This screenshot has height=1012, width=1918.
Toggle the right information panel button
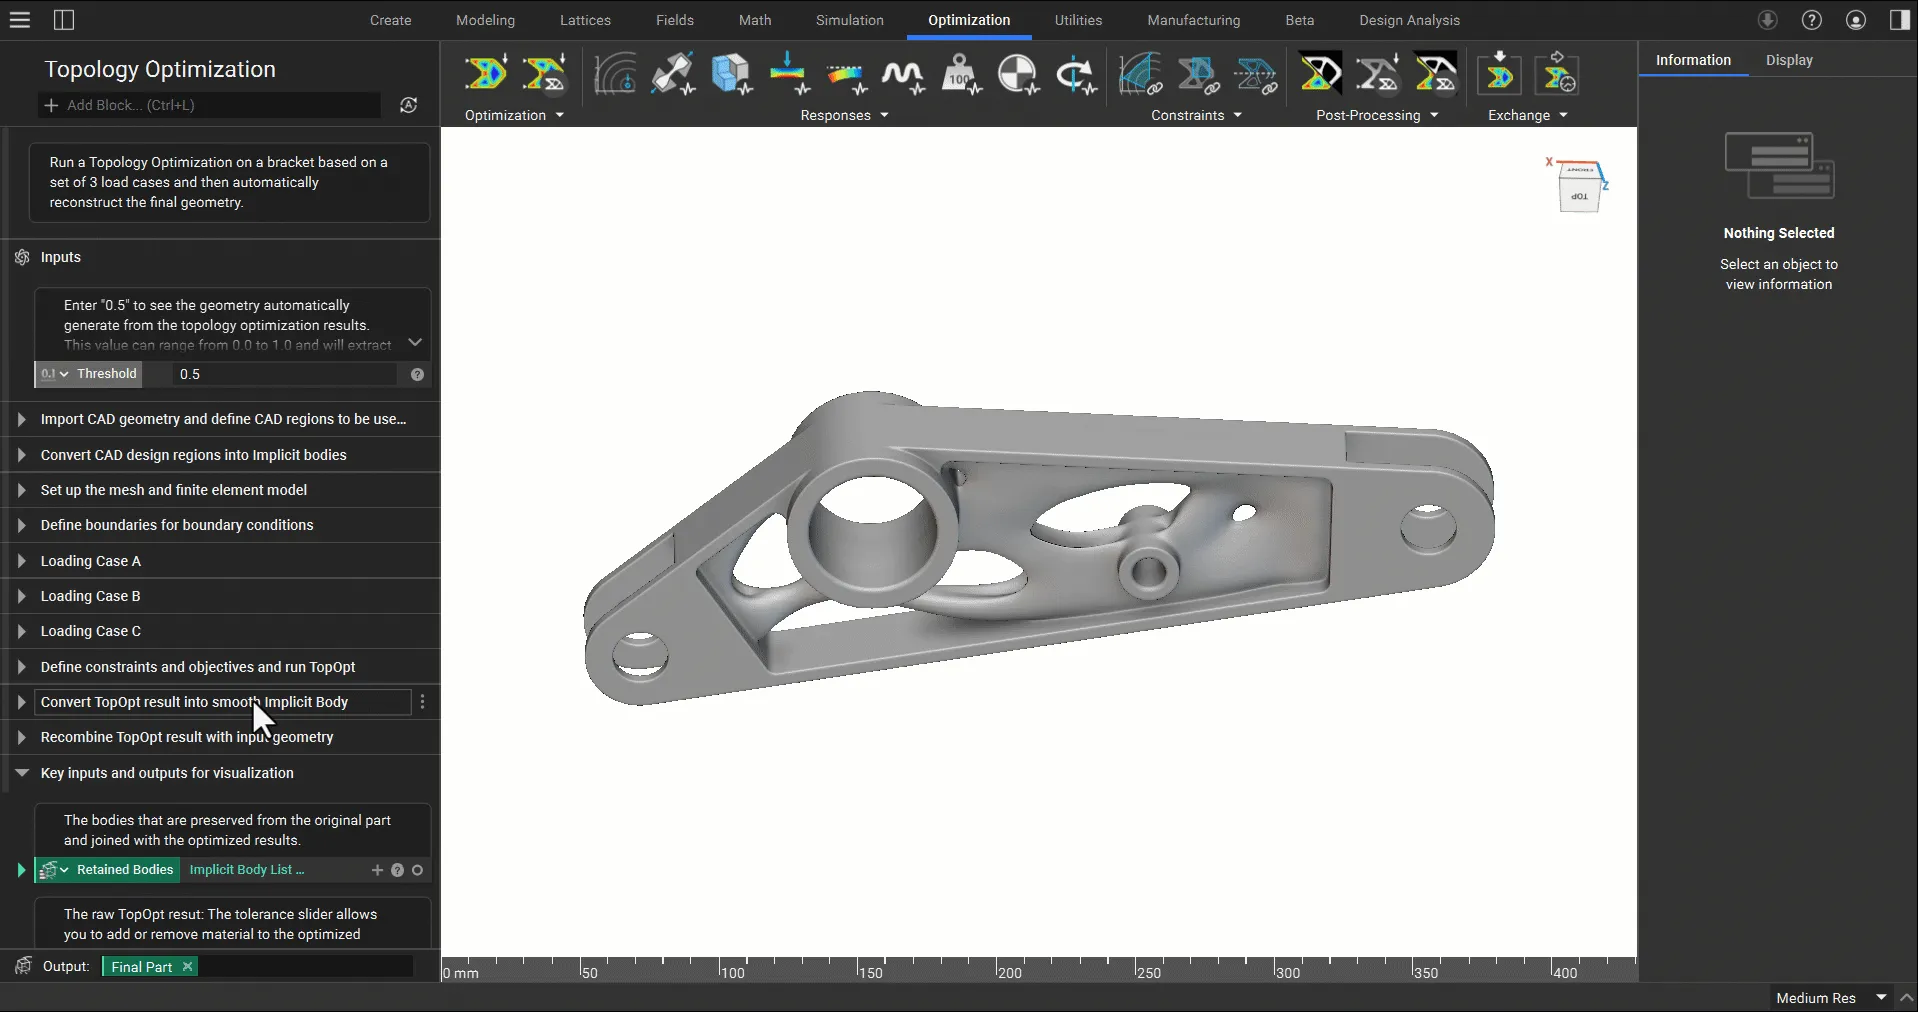[x=1900, y=20]
